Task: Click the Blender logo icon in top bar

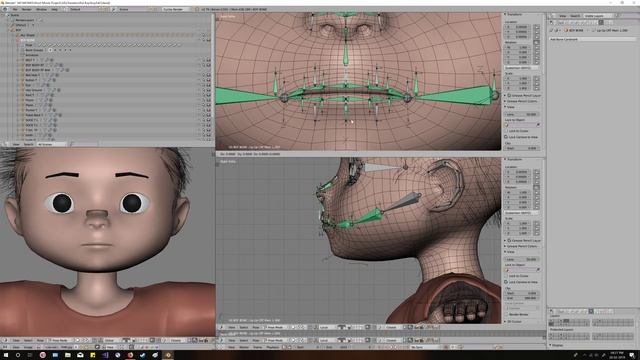Action: 5,9
